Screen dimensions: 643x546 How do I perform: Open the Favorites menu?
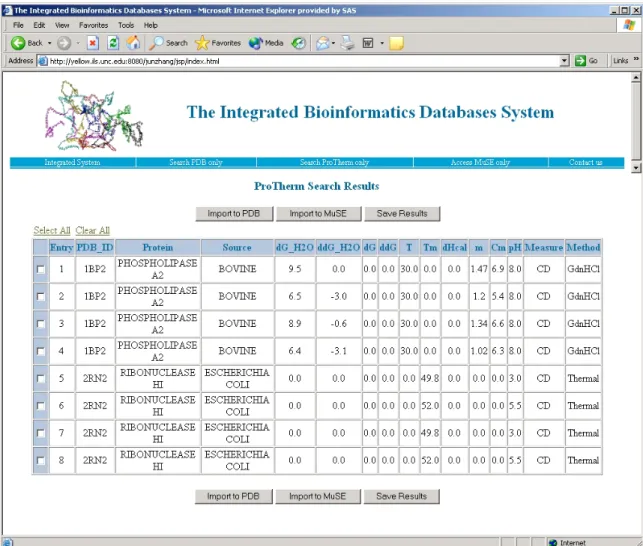point(93,25)
